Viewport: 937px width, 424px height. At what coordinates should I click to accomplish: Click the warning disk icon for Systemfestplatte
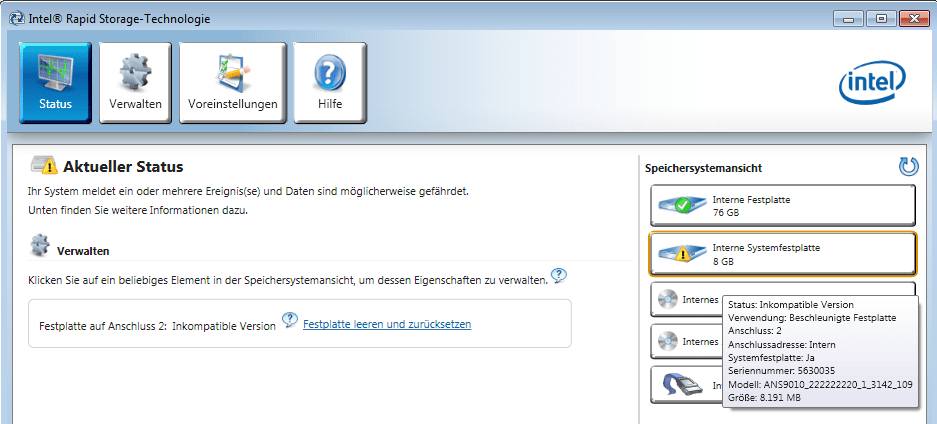[682, 255]
